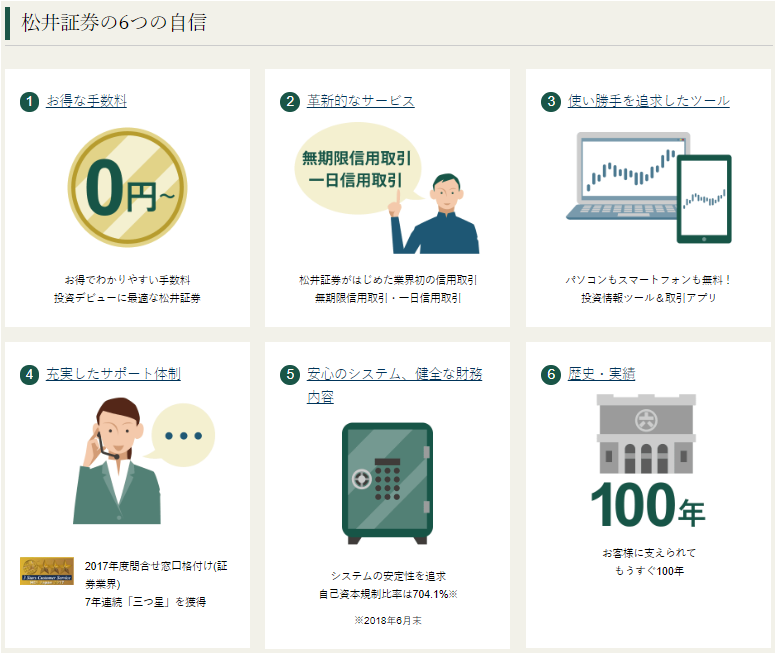Image resolution: width=776 pixels, height=654 pixels.
Task: Click the footnote ※2018年6月末
Action: click(388, 621)
